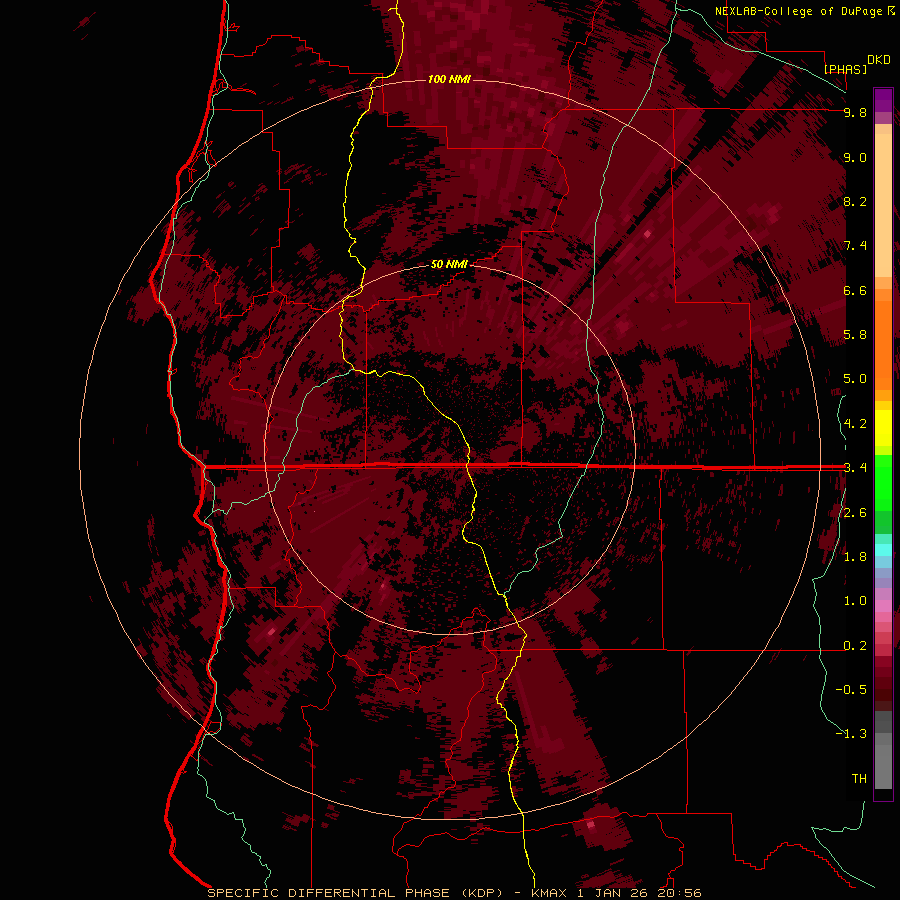
Task: Click the 9.8 value on color scale
Action: (855, 112)
